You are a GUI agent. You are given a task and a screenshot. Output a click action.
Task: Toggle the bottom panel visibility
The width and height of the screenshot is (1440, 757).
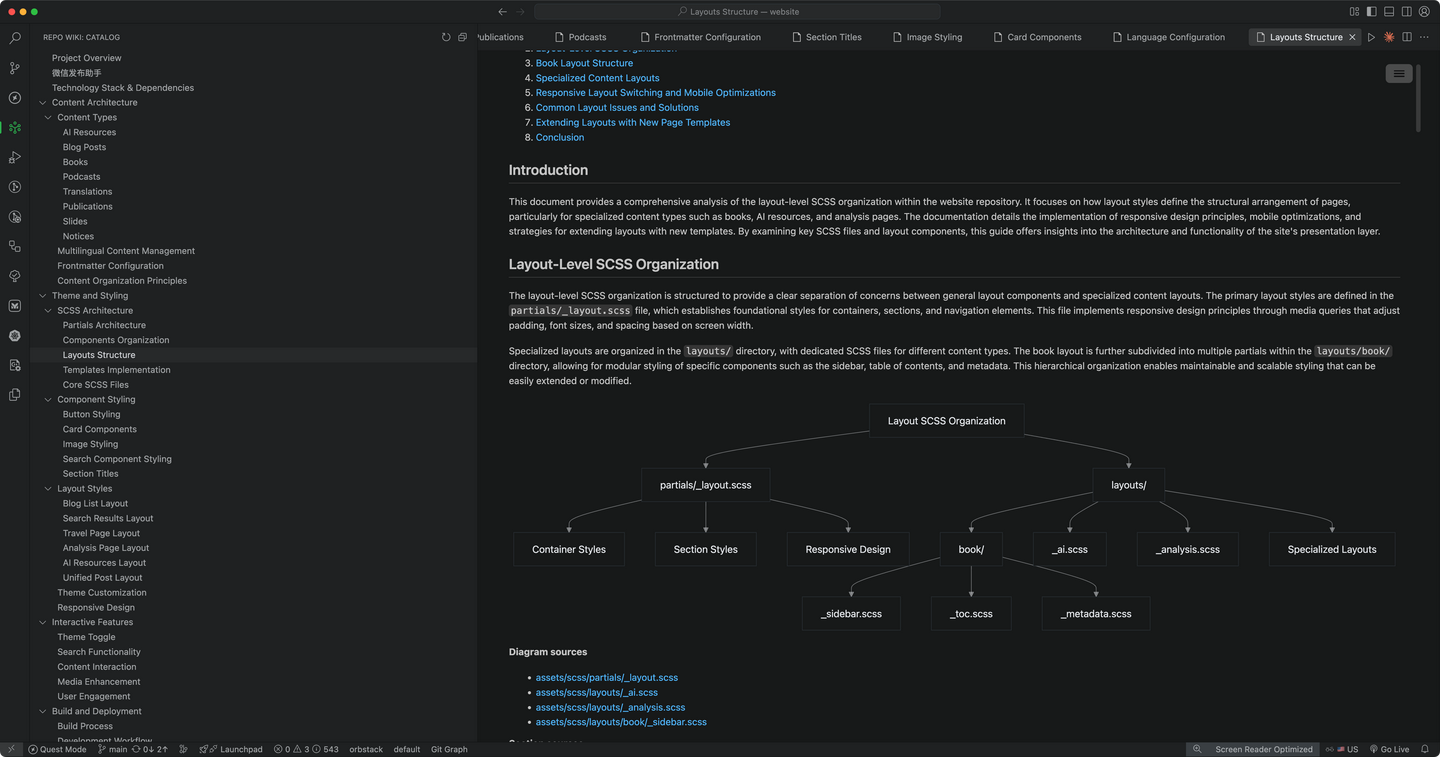click(1389, 12)
